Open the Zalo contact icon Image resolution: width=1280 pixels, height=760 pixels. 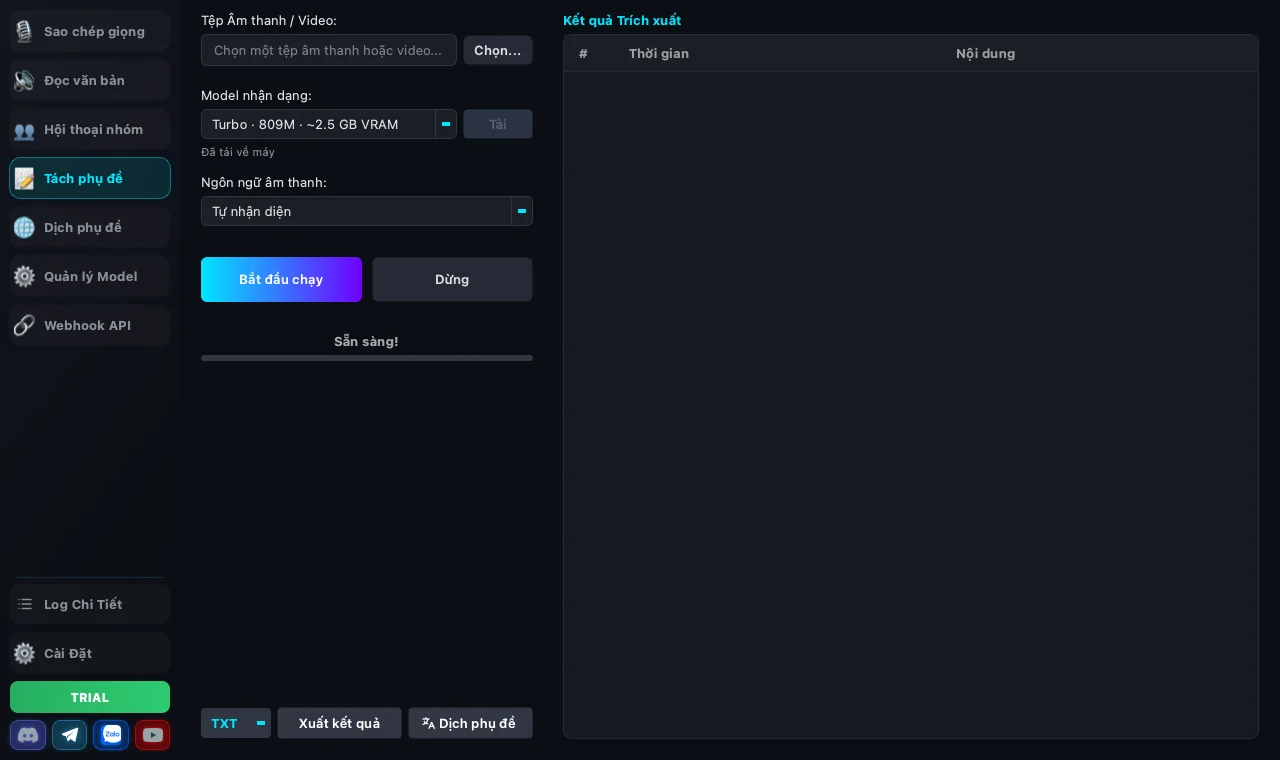(x=111, y=735)
